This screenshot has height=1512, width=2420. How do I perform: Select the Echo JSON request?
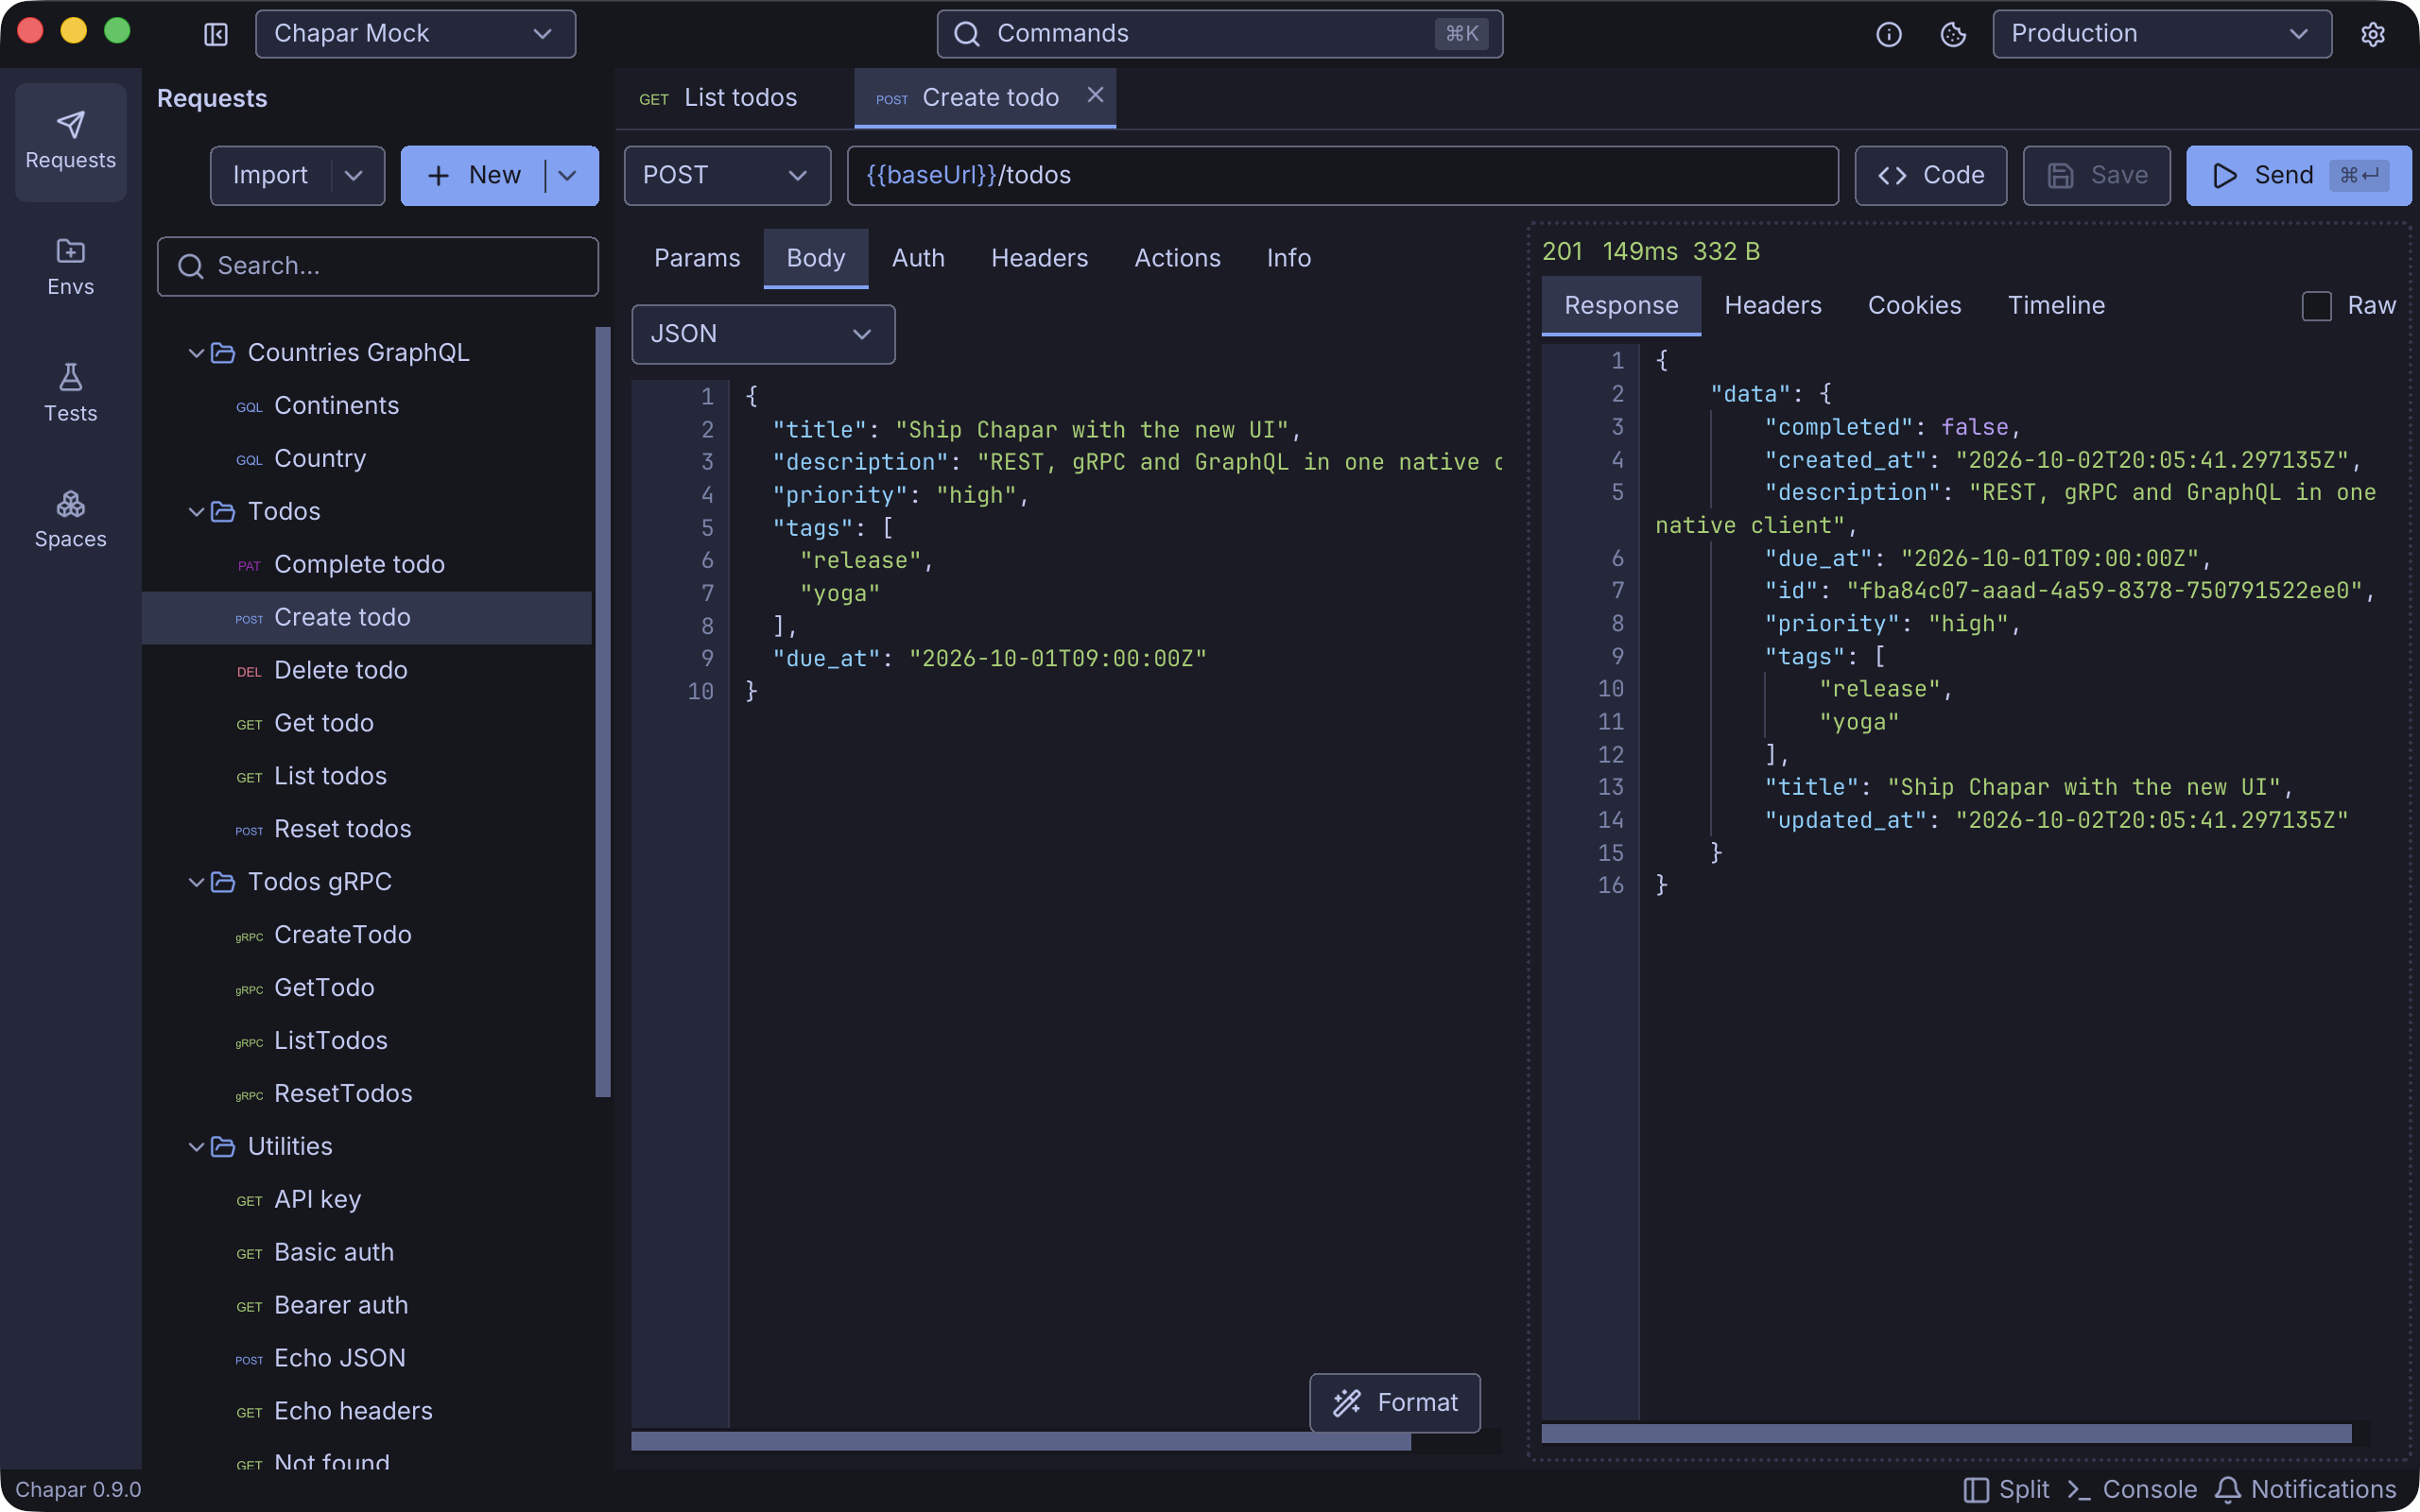click(367, 1358)
